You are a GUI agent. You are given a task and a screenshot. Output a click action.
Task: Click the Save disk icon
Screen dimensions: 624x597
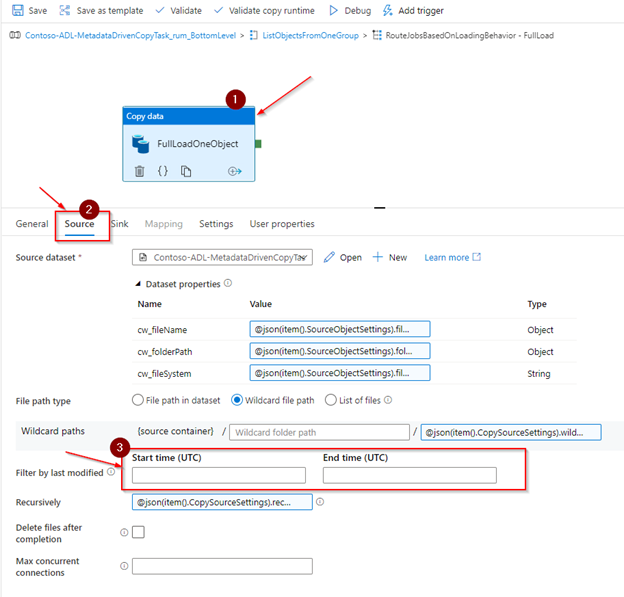coord(18,10)
